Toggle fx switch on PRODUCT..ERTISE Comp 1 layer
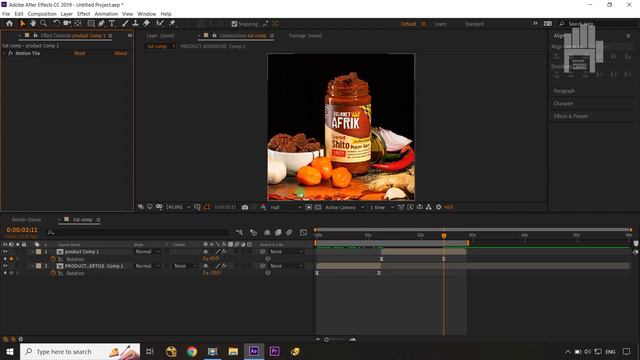This screenshot has height=360, width=640. [224, 266]
